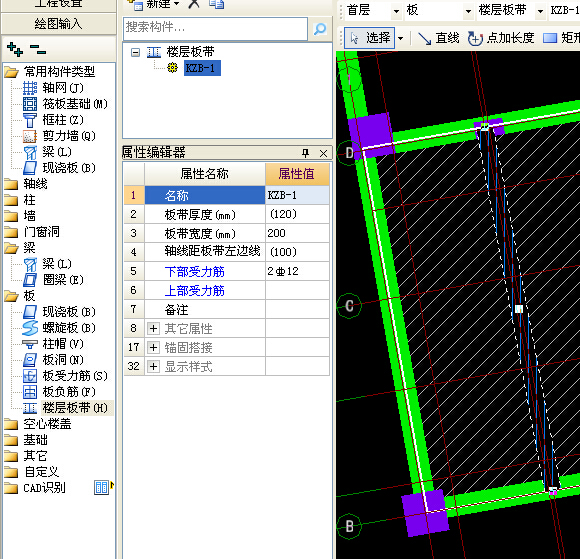Open the 楼层板带 type dropdown
Image resolution: width=580 pixels, height=559 pixels.
540,11
